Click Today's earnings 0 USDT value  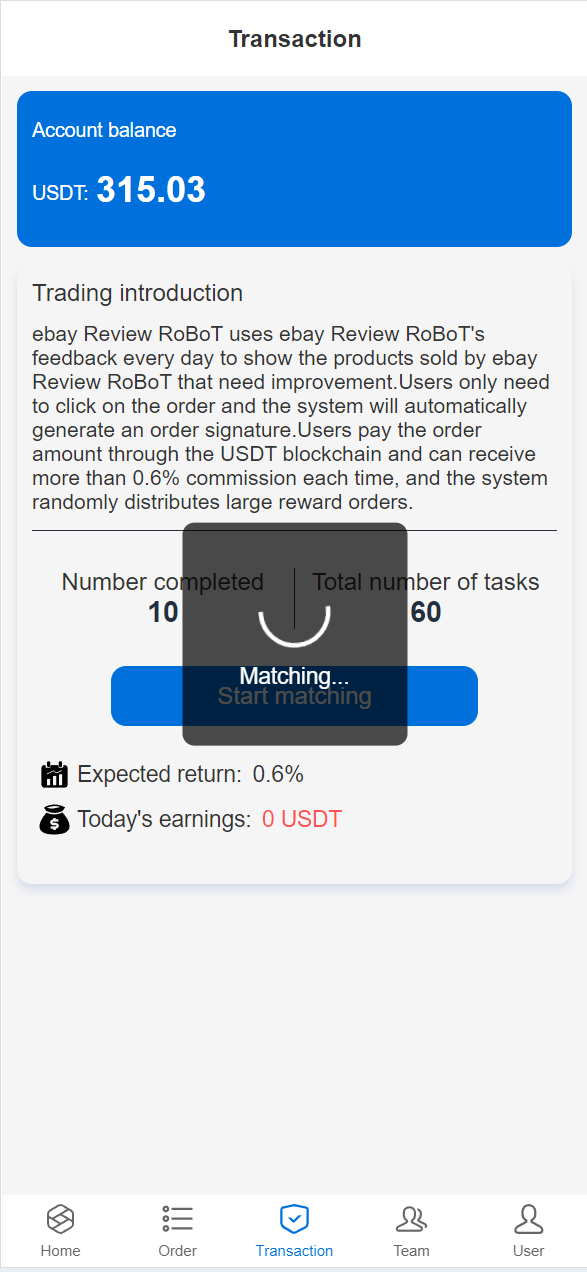302,820
